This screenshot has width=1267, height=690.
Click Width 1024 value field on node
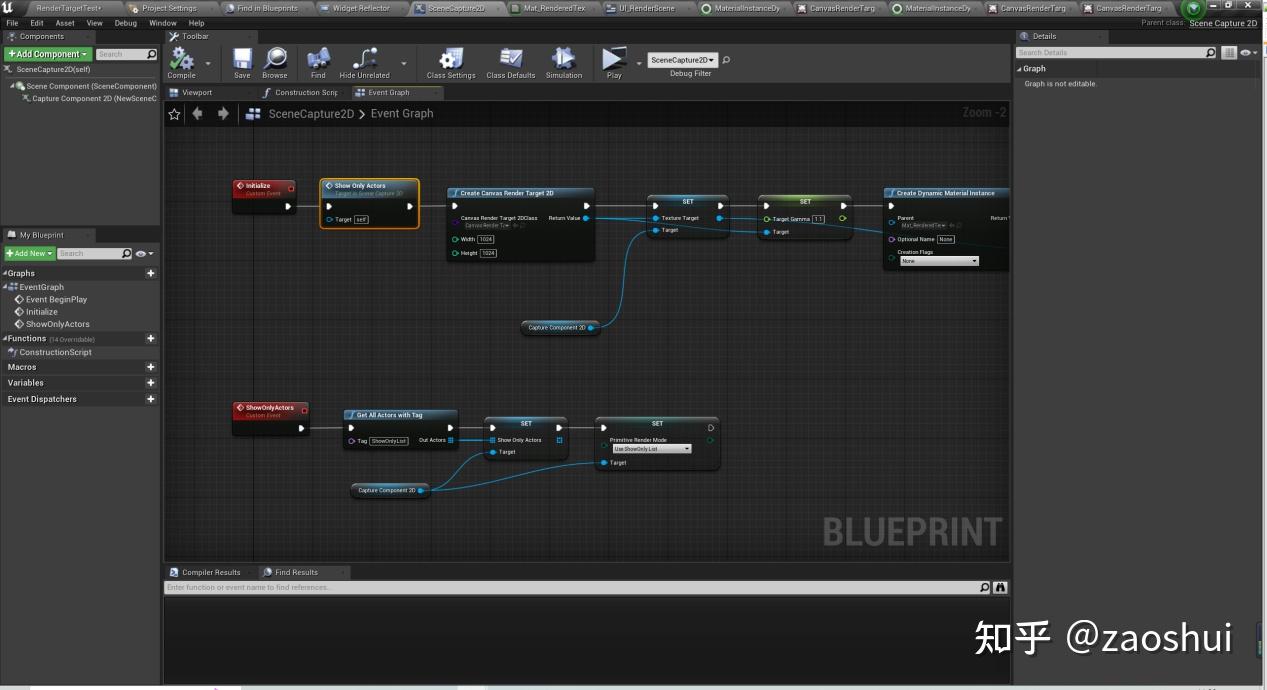click(486, 240)
